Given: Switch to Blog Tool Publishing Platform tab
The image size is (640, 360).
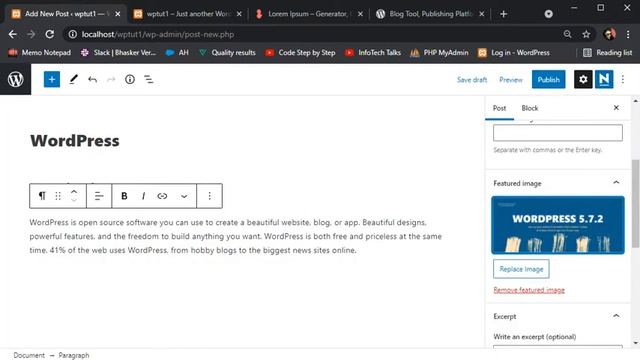Looking at the screenshot, I should (x=429, y=14).
